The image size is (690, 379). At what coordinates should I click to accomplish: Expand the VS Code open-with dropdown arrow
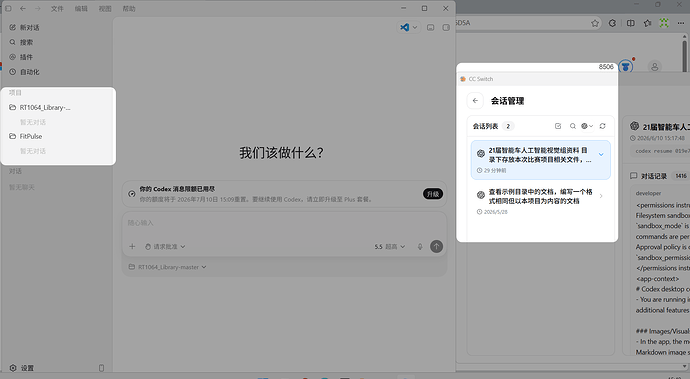click(415, 27)
